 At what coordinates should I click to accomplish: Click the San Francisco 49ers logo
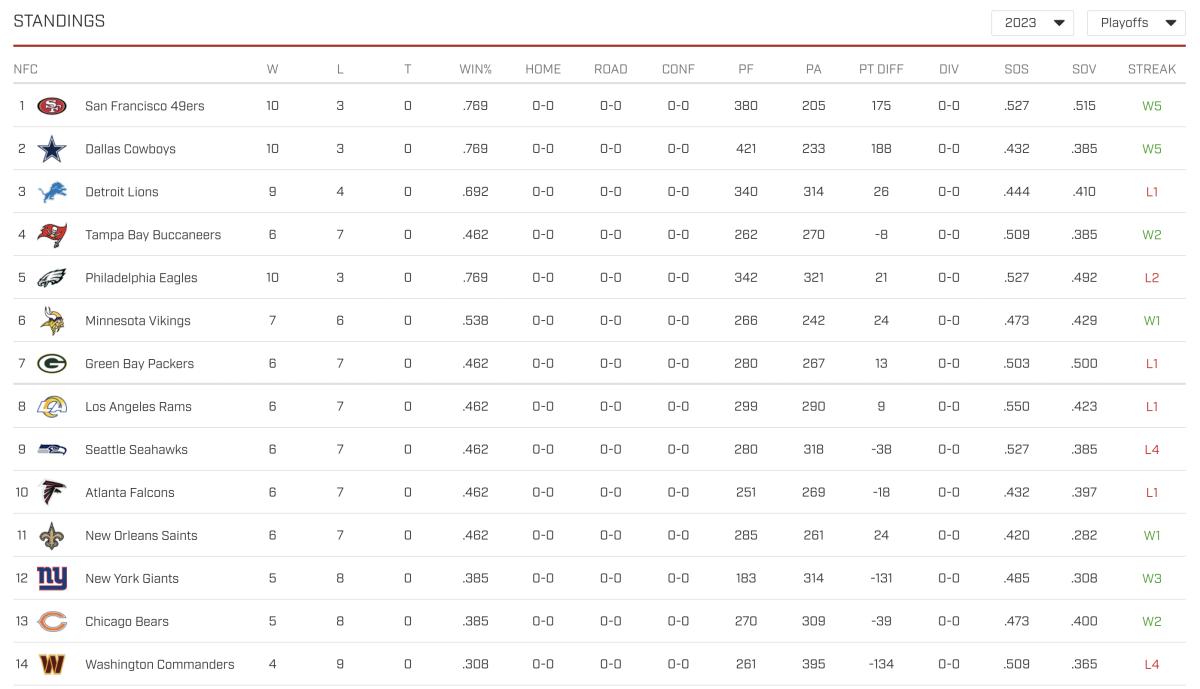52,106
